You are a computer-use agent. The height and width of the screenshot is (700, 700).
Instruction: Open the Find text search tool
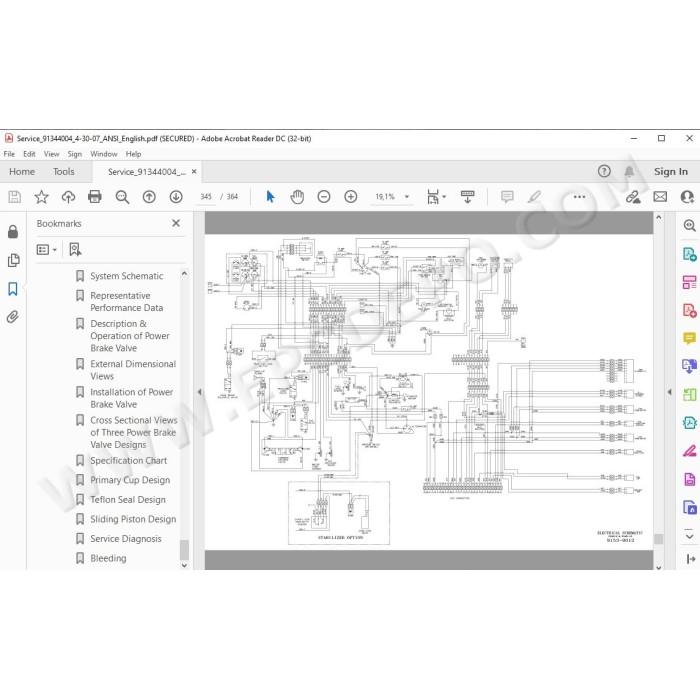(122, 197)
